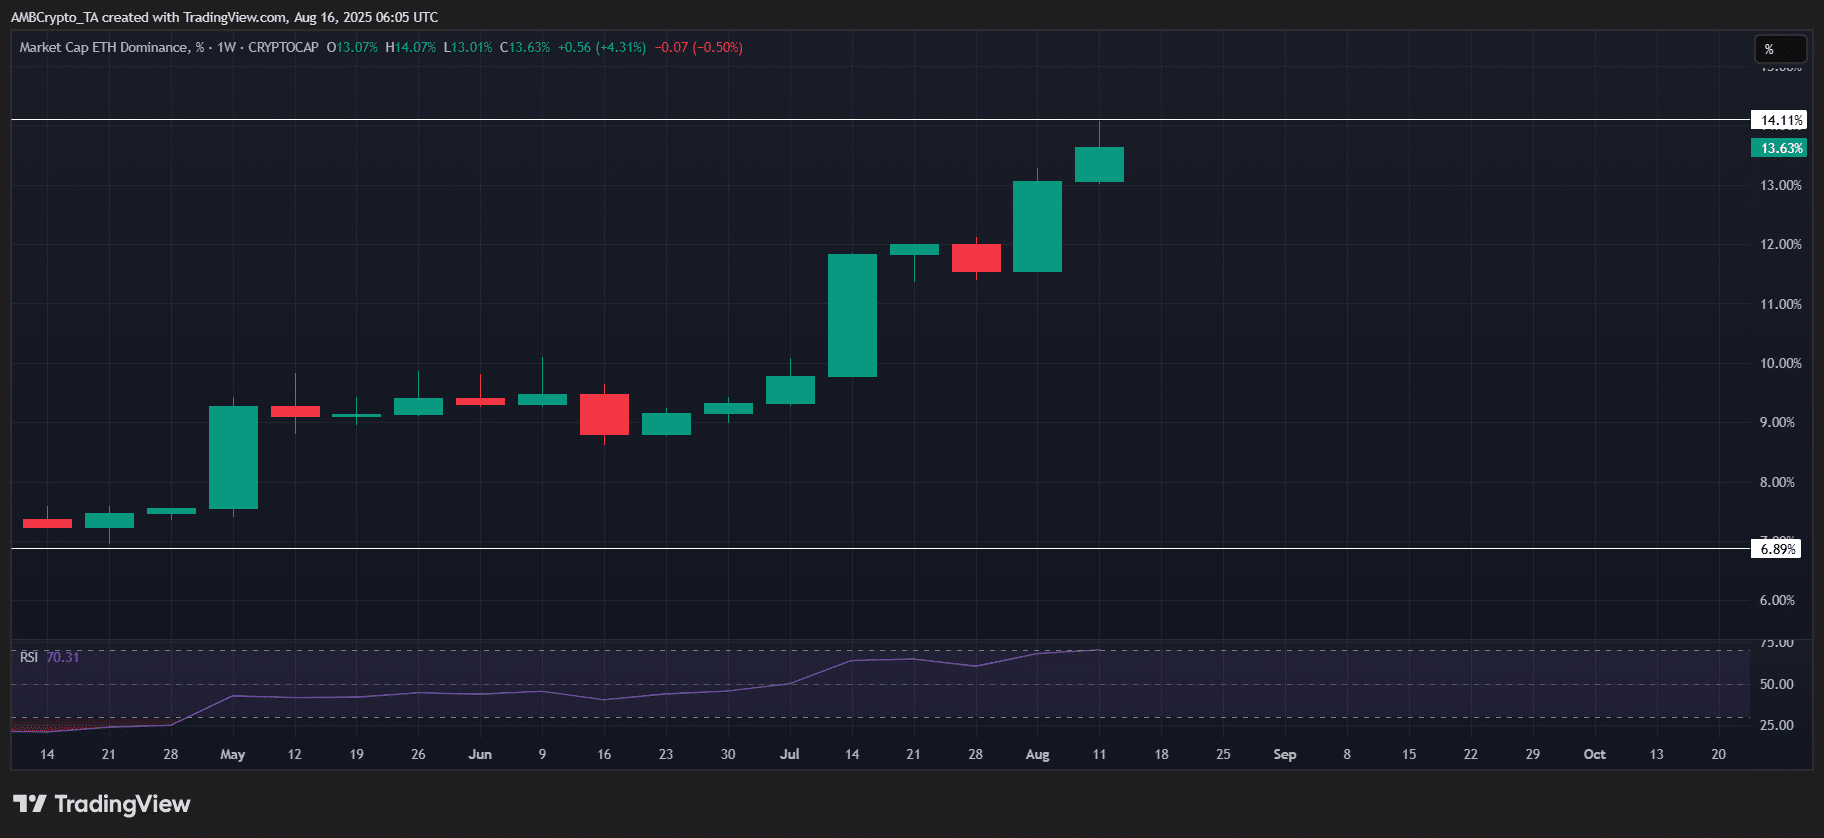This screenshot has width=1824, height=838.
Task: Click the large green candle at Jul 14
Action: coord(852,315)
